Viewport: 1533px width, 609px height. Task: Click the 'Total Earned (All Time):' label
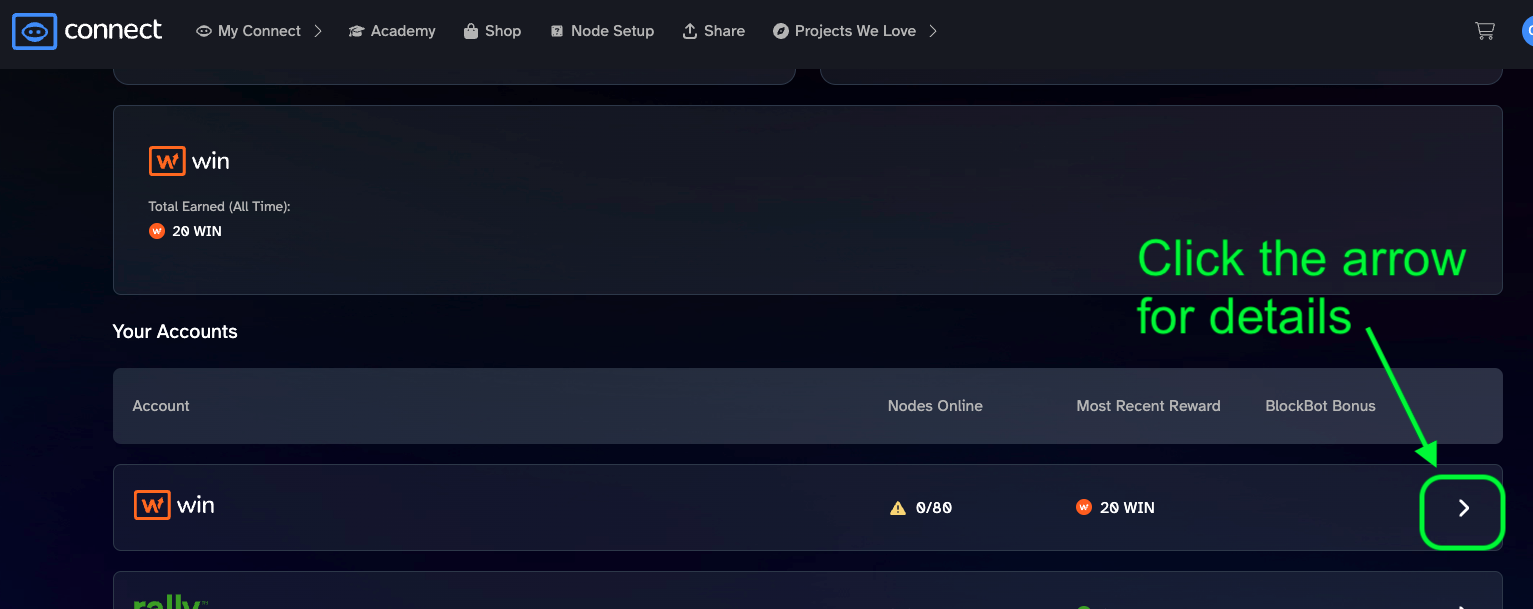(219, 206)
